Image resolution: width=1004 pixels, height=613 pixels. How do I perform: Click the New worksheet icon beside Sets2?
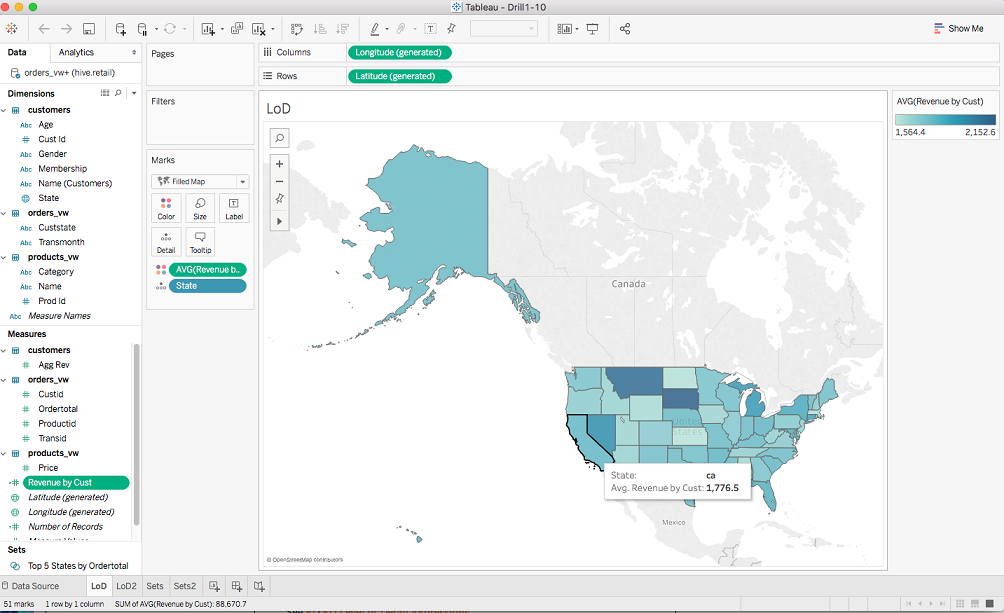[214, 586]
